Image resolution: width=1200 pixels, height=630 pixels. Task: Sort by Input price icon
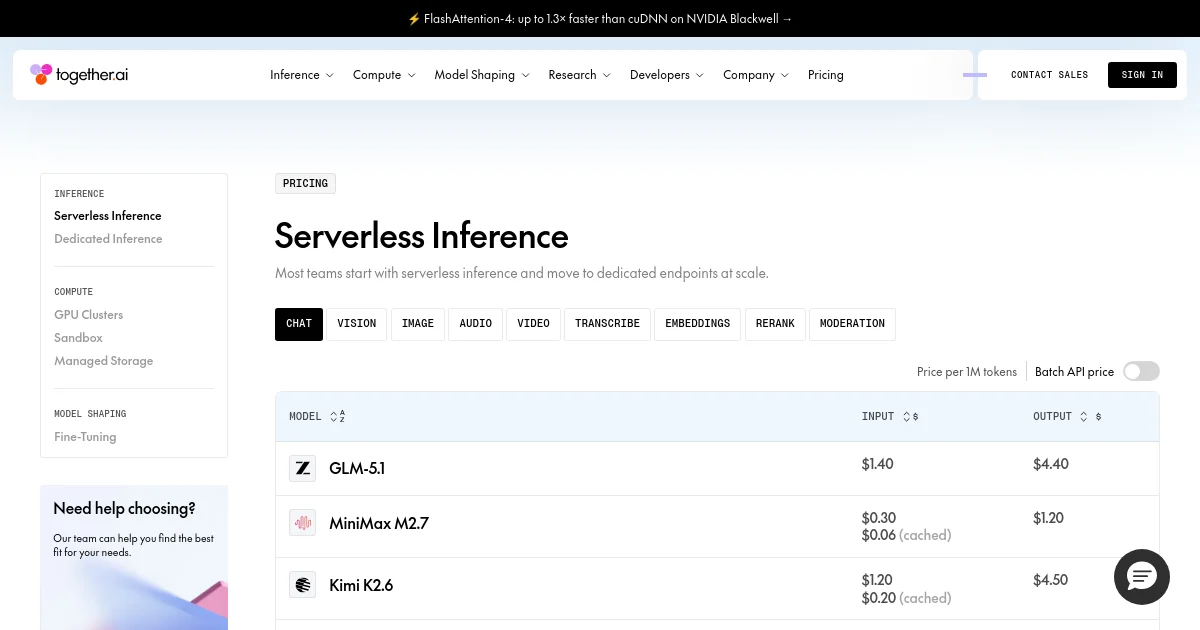tap(910, 416)
